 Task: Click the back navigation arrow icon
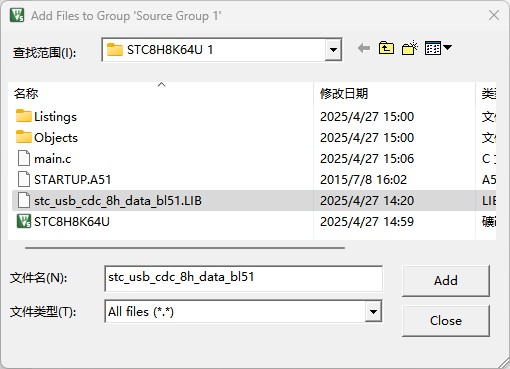click(x=364, y=49)
